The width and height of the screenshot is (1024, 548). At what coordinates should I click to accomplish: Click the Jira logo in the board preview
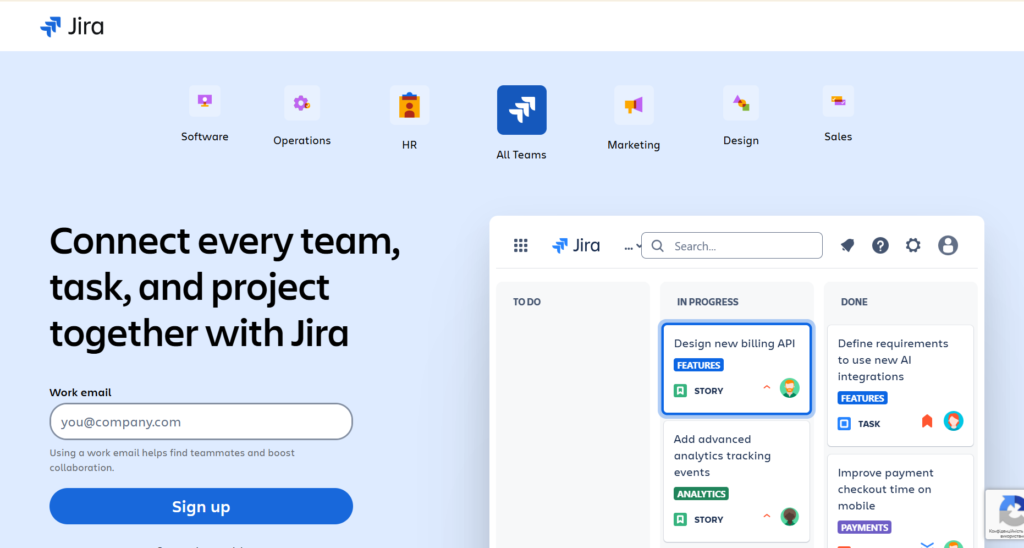click(x=576, y=246)
